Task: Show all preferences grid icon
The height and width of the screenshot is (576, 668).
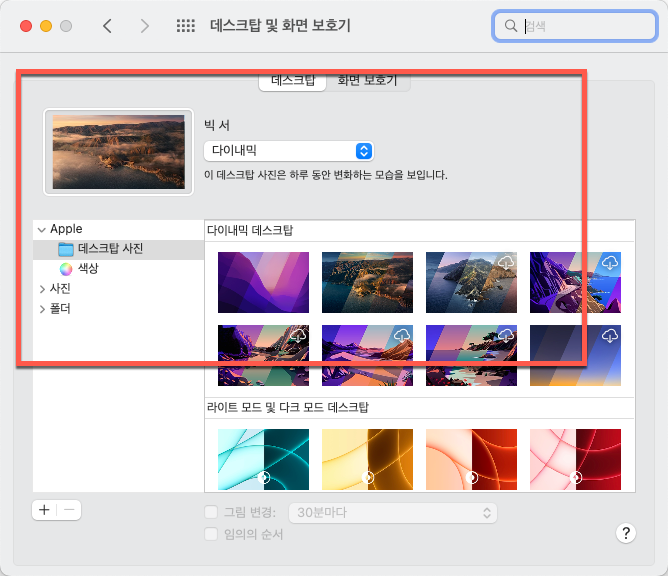Action: (x=186, y=26)
